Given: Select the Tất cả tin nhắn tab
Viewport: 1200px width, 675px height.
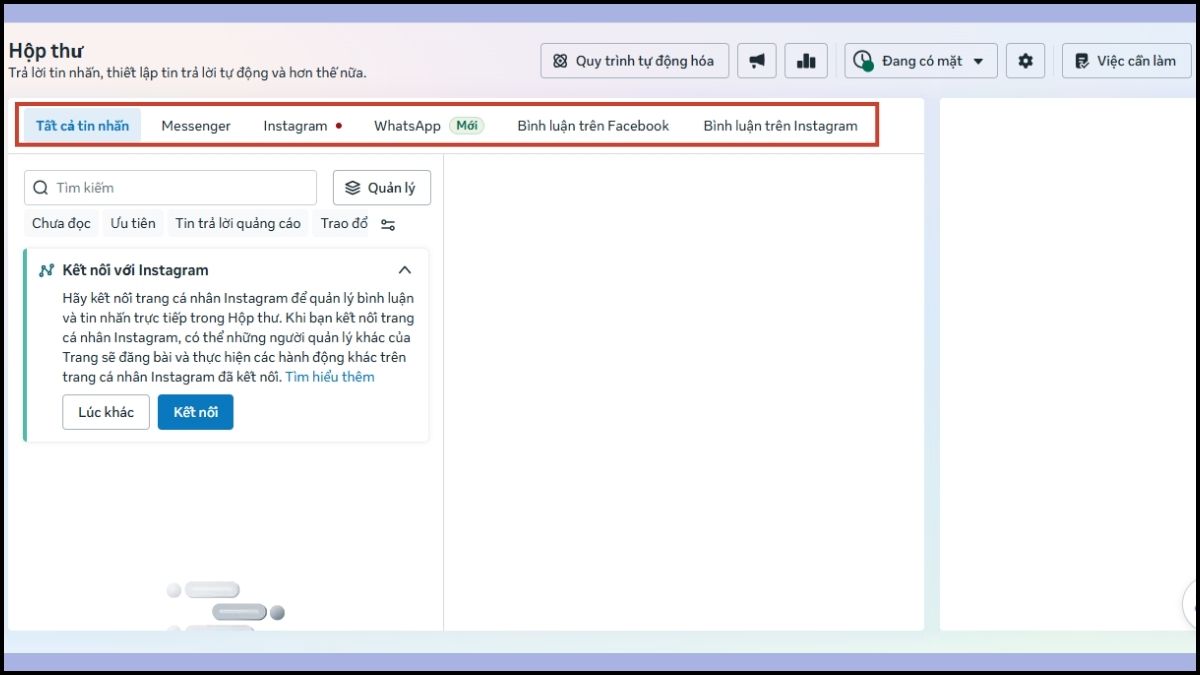Looking at the screenshot, I should tap(83, 126).
